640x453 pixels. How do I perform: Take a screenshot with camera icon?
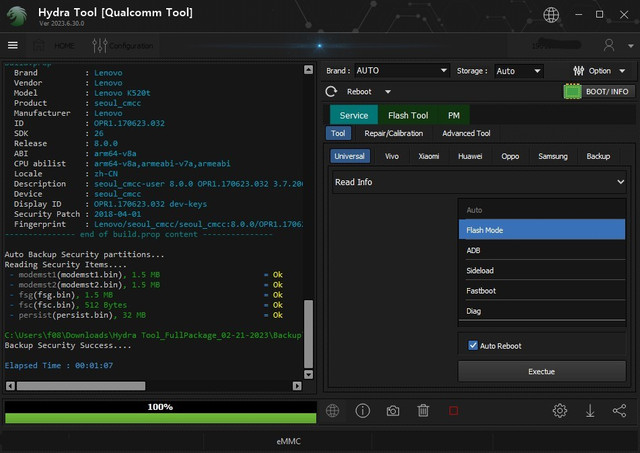point(393,411)
